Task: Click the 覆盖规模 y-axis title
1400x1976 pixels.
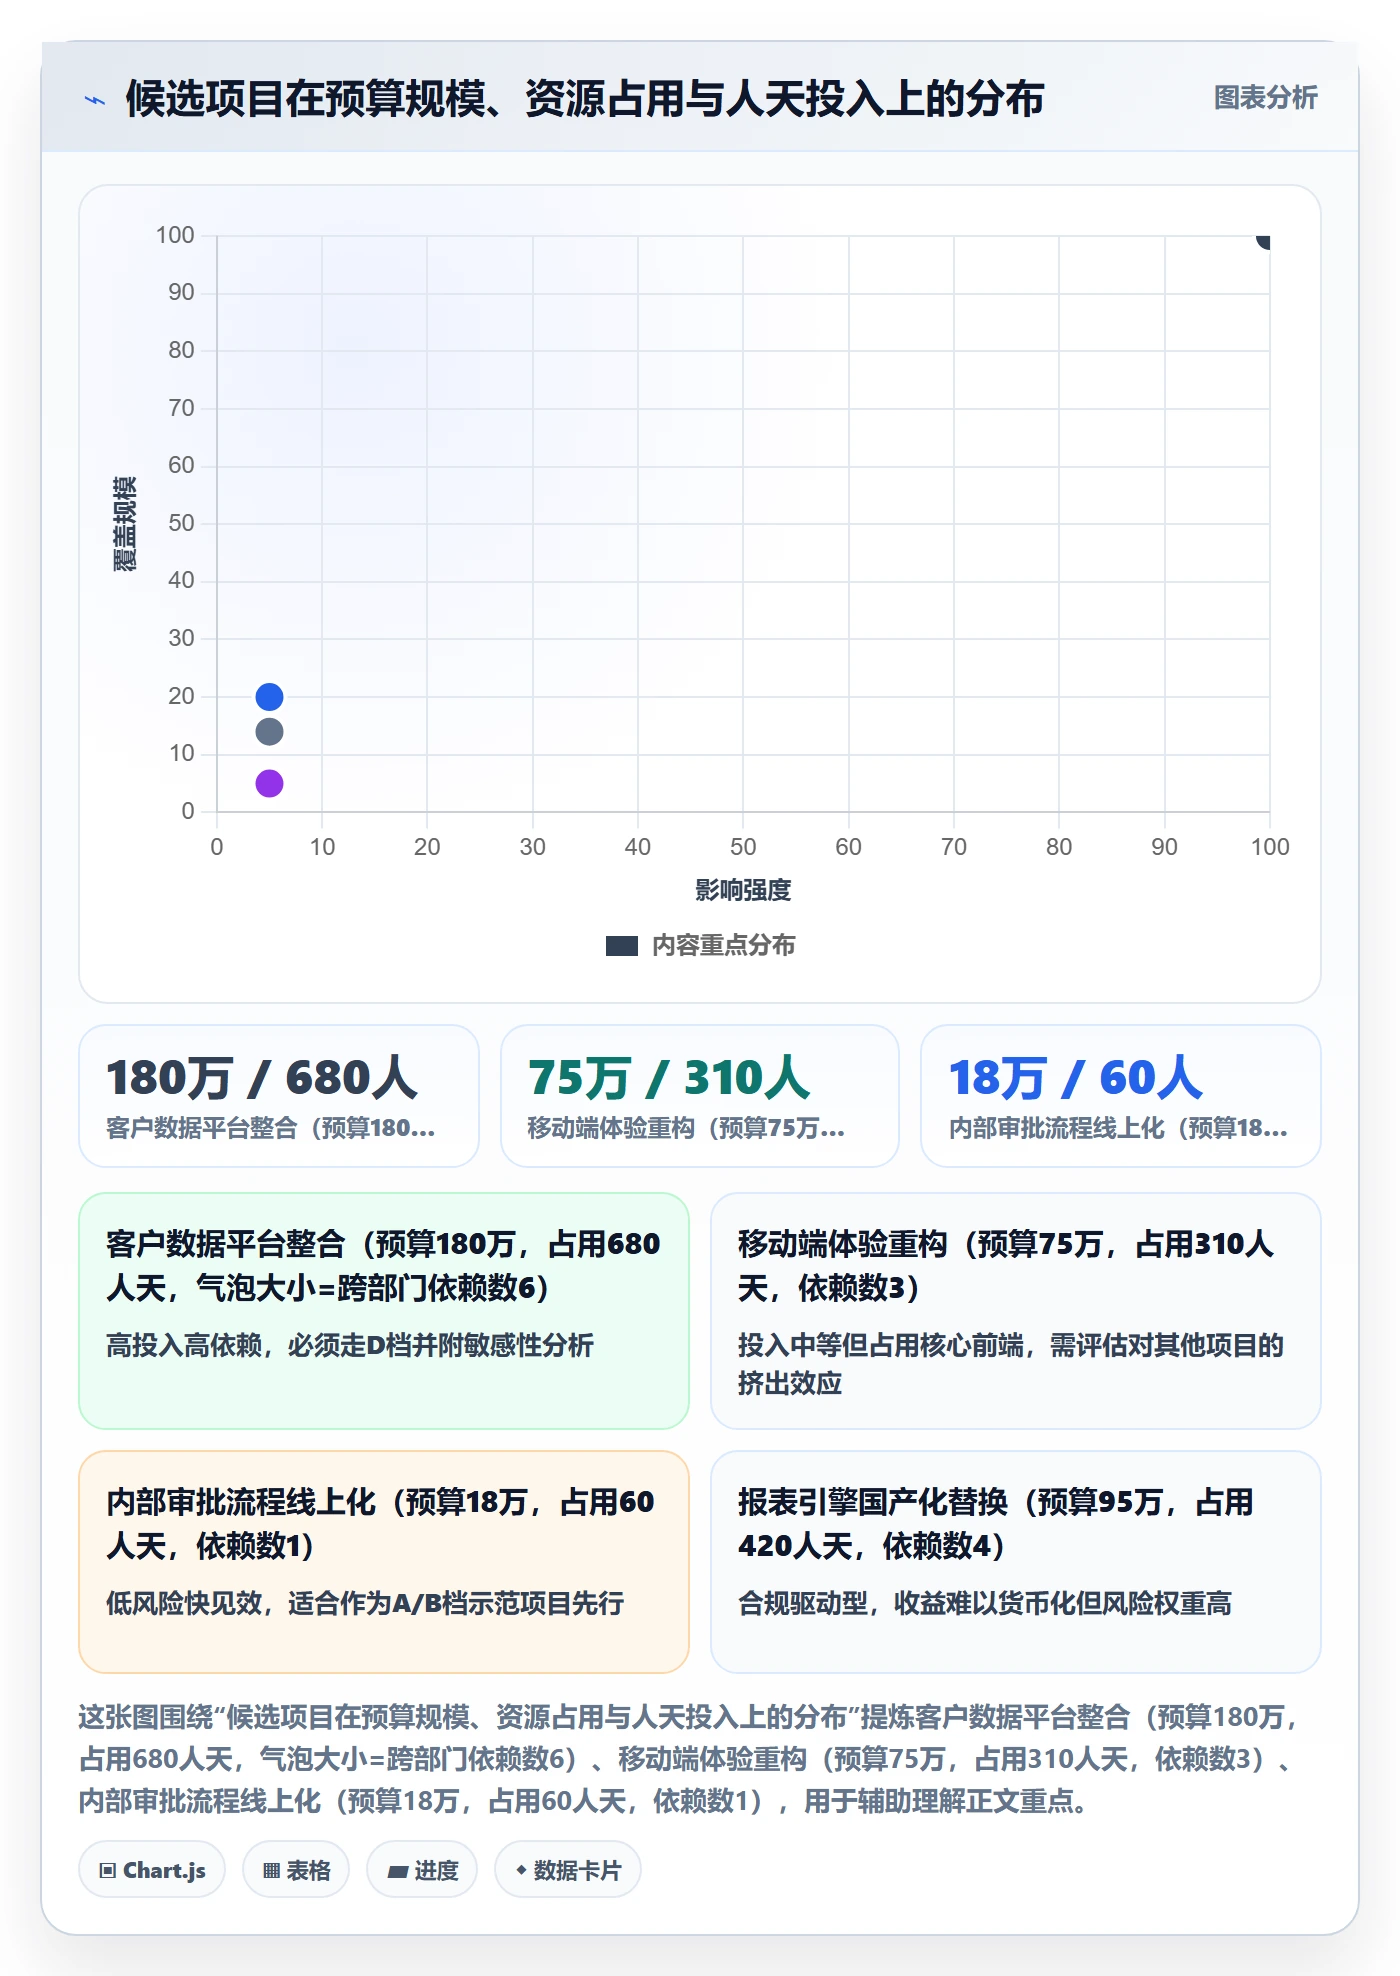Action: coord(125,524)
